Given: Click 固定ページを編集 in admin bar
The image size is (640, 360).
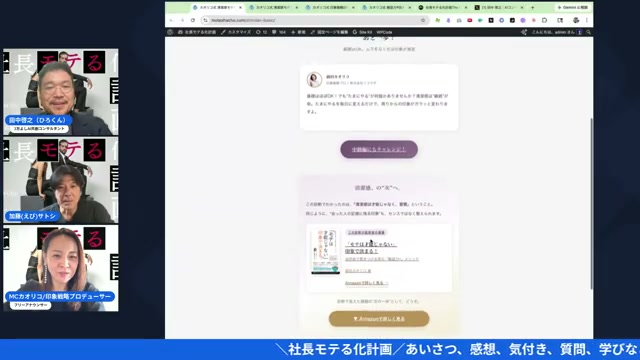Looking at the screenshot, I should coord(329,32).
